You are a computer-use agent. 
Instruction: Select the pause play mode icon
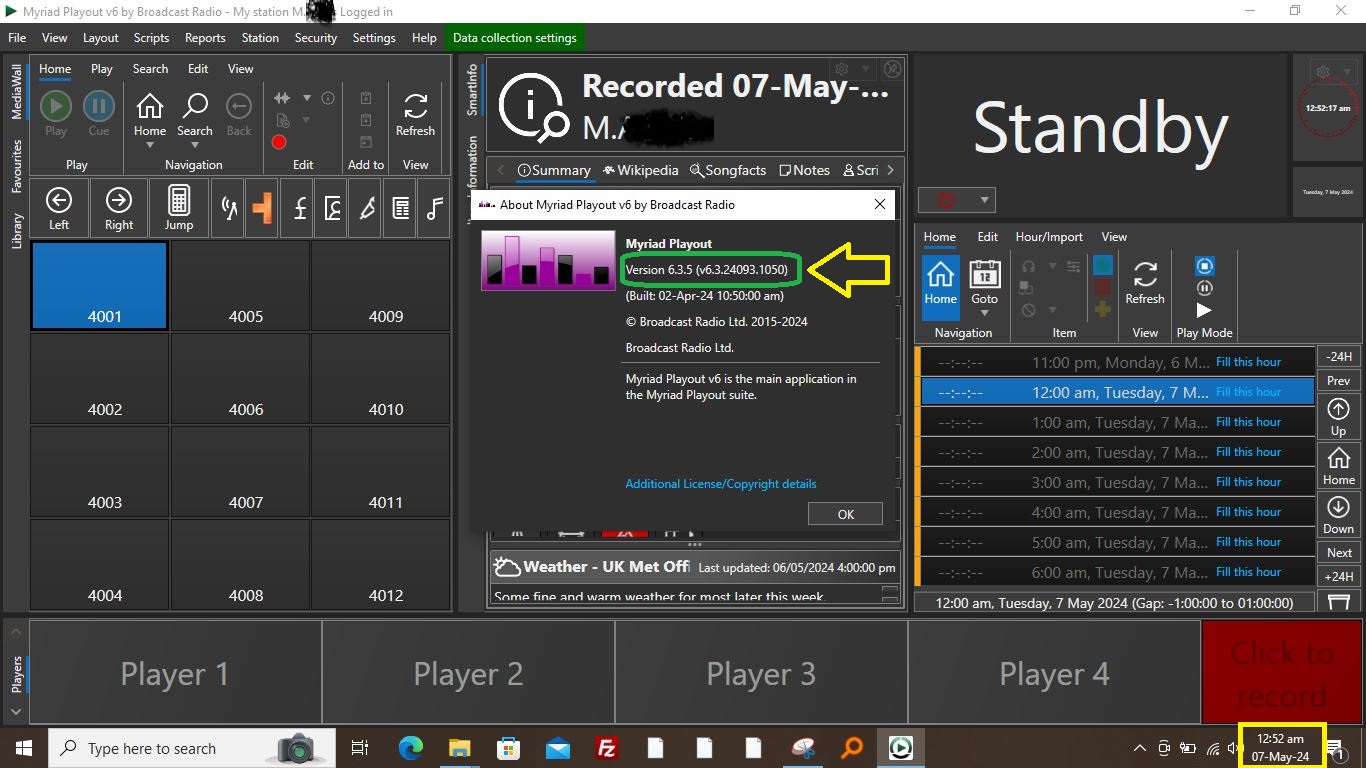click(1205, 288)
